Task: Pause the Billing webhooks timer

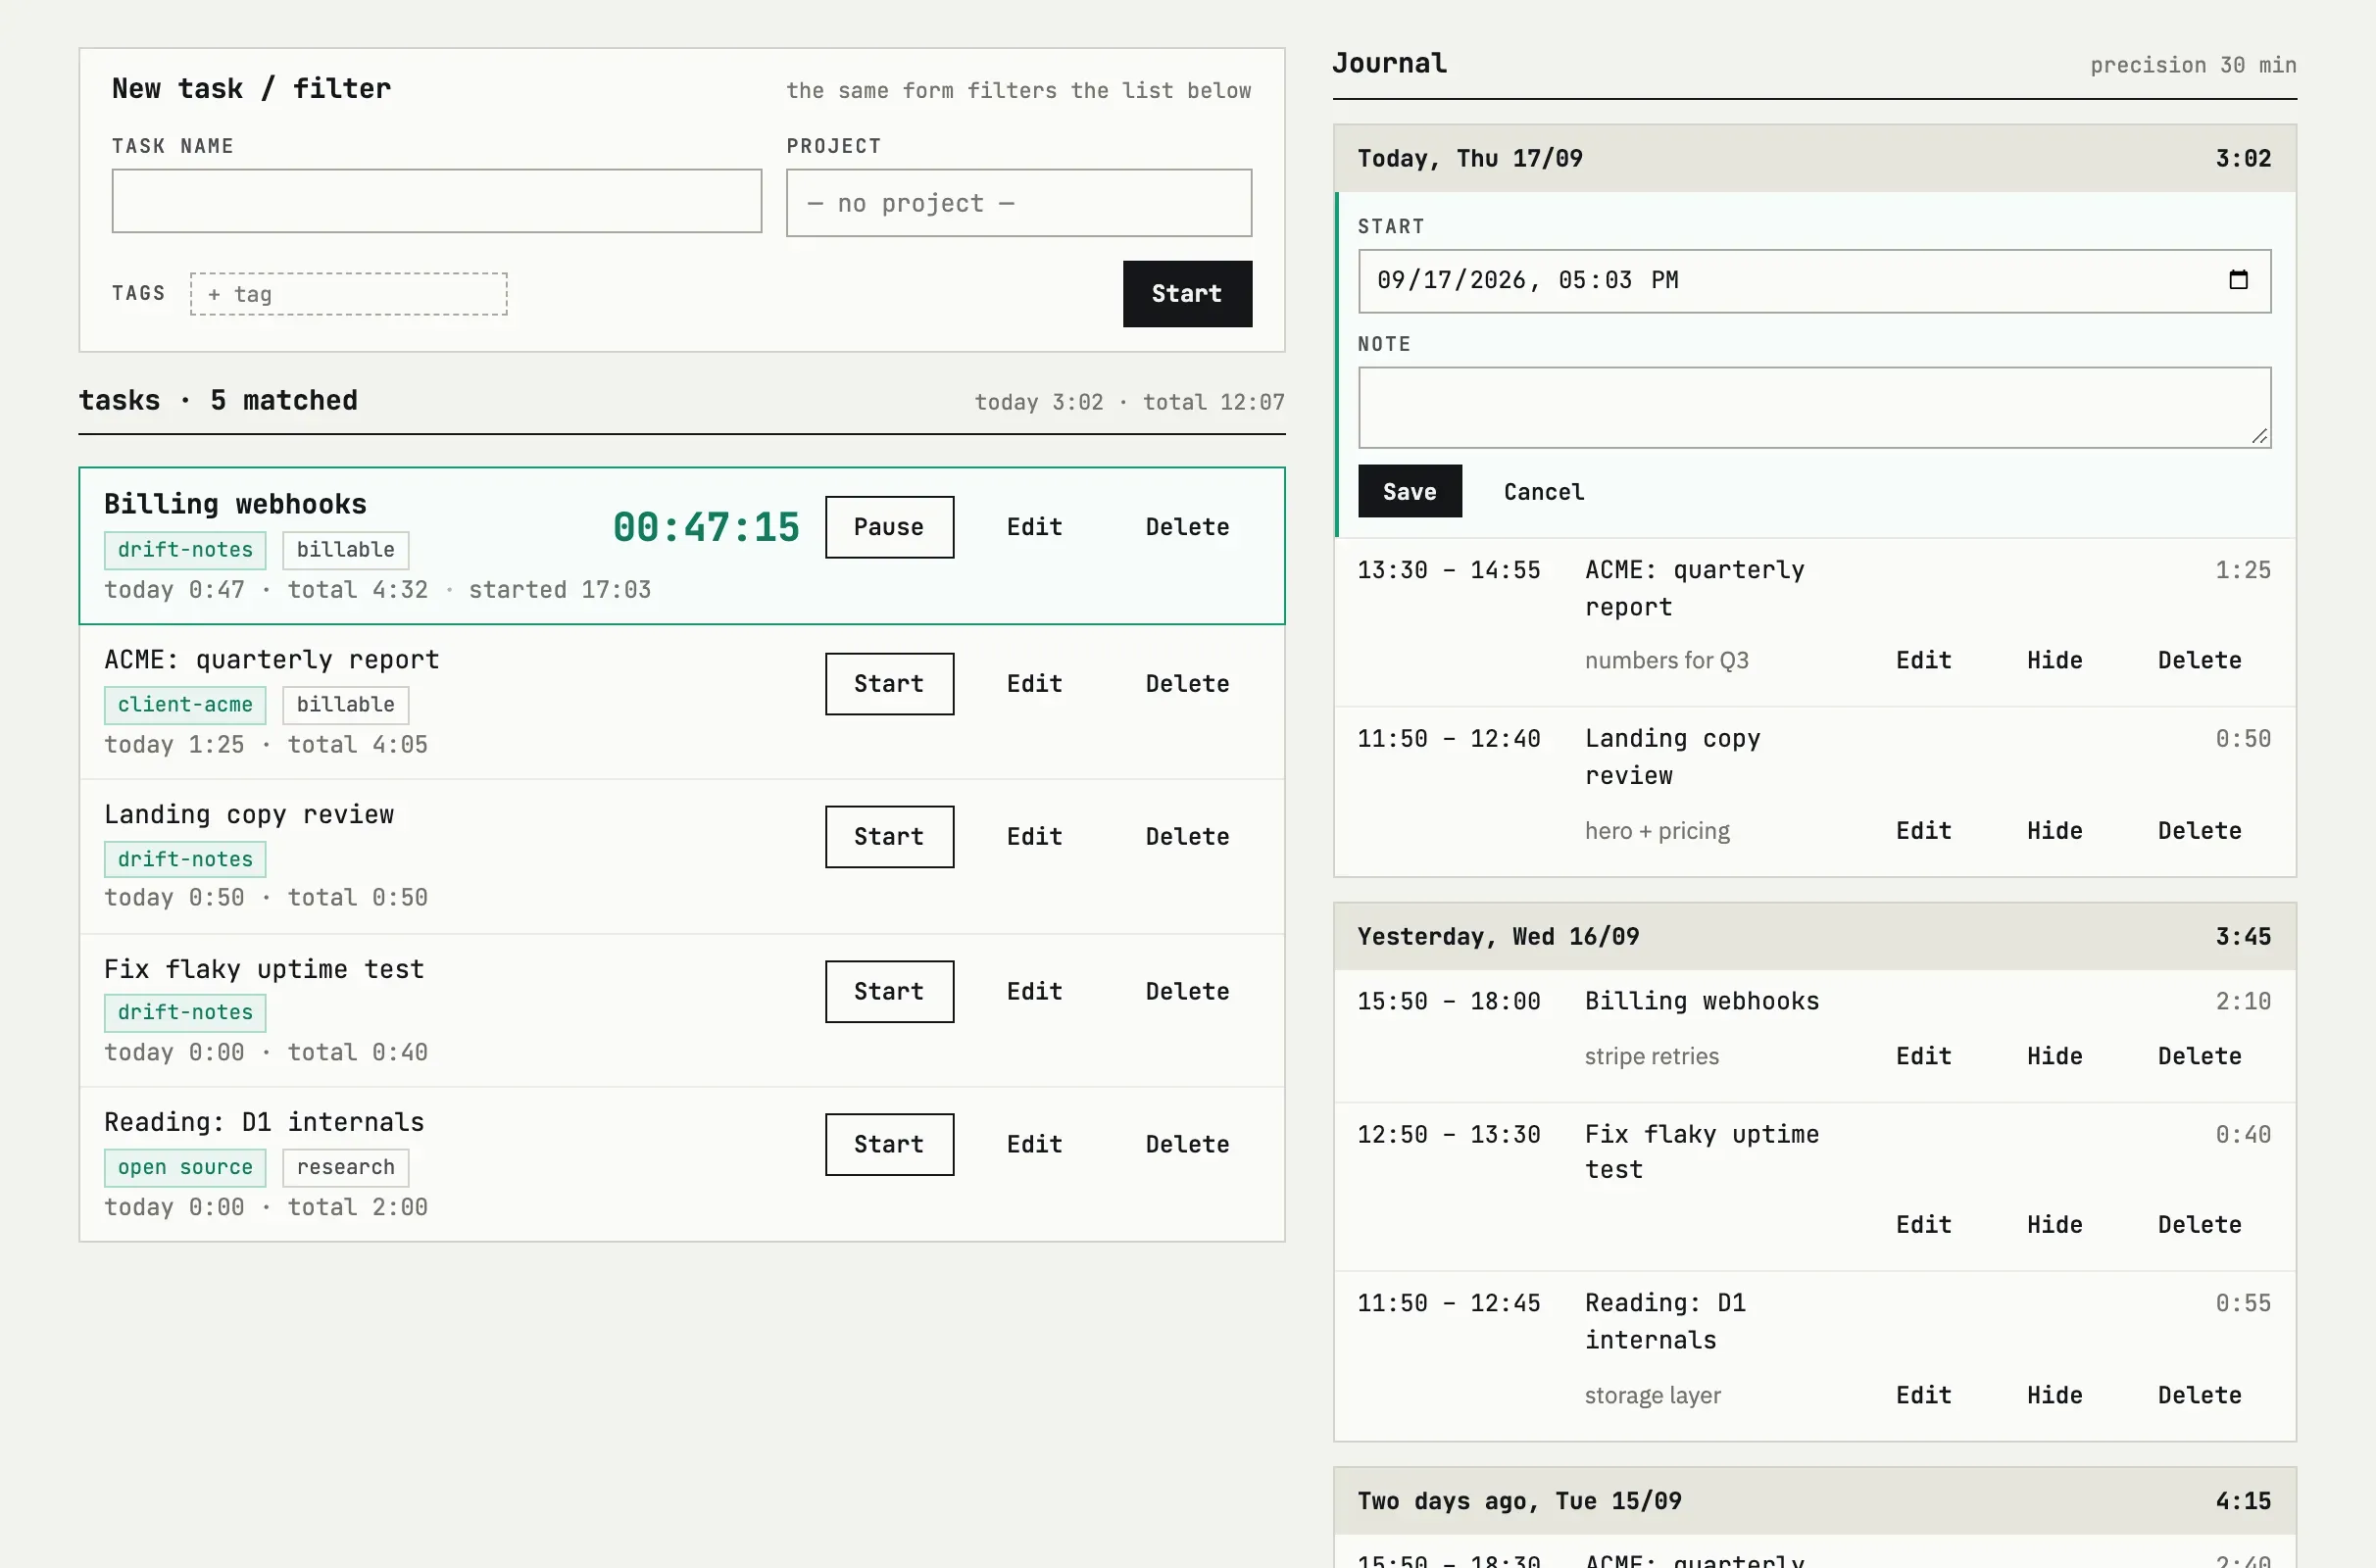Action: (x=888, y=527)
